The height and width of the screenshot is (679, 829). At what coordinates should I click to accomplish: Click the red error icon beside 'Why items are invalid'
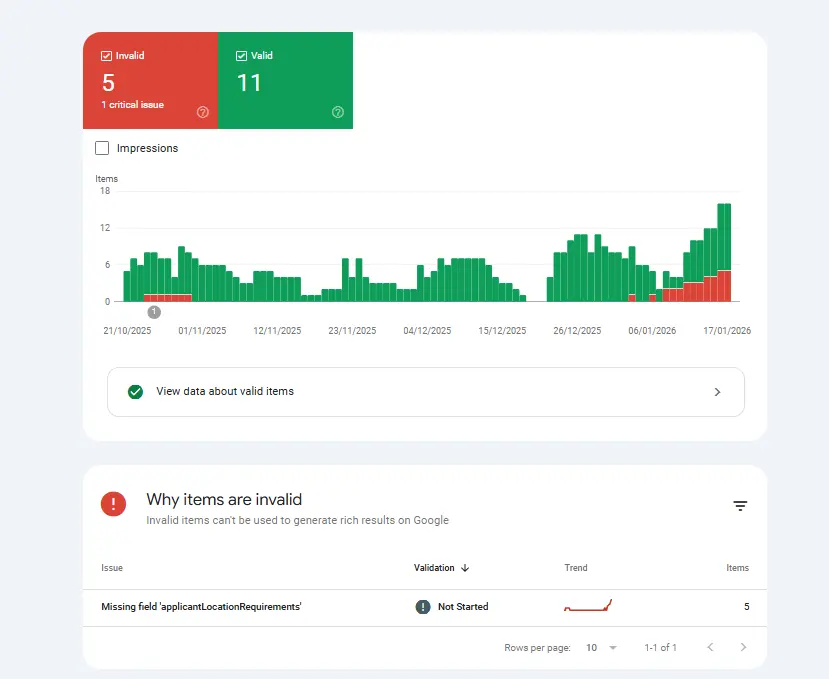114,504
